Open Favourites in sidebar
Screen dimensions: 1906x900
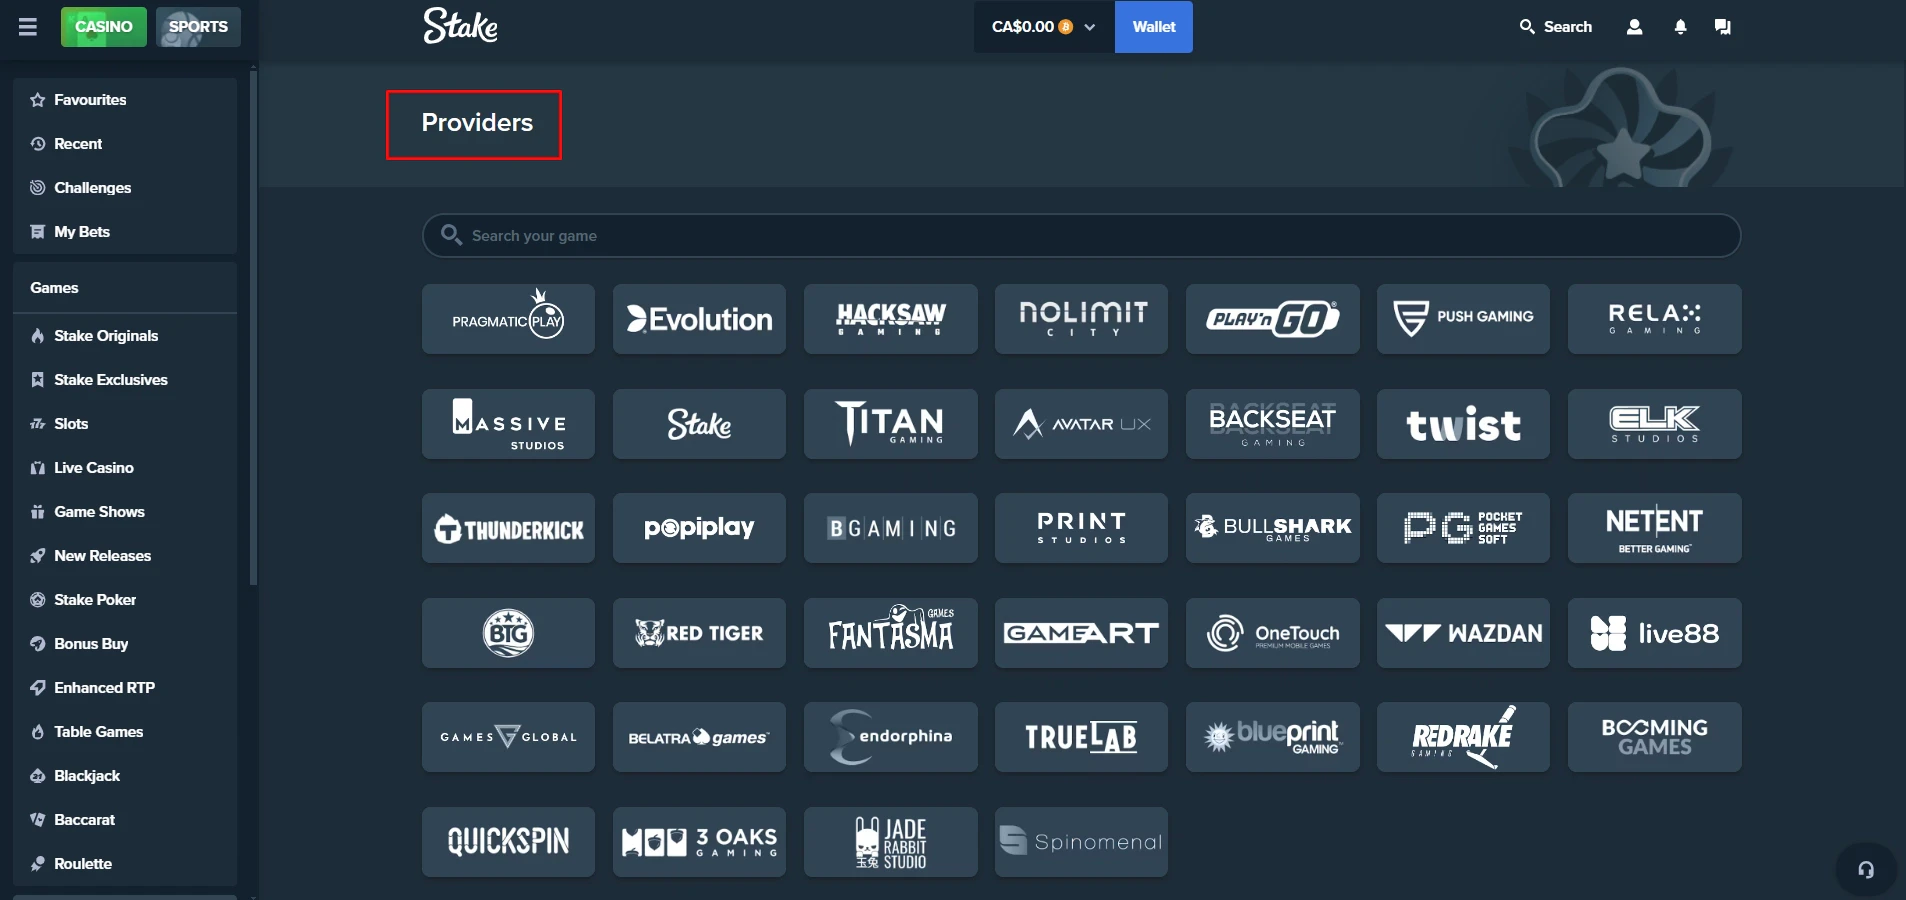tap(125, 100)
